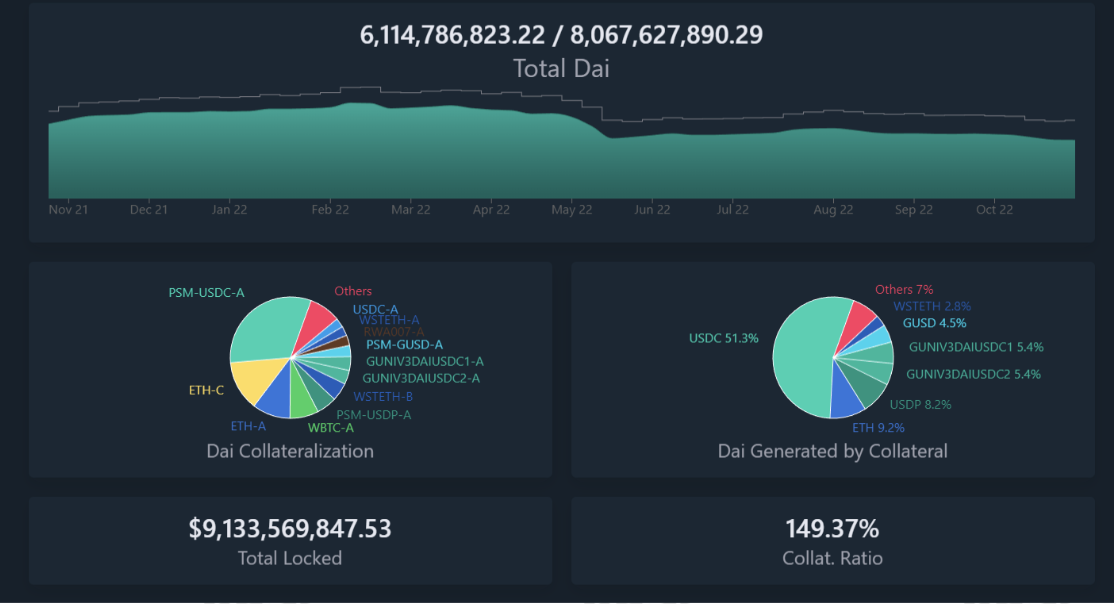Click the Apr 22 axis label
The height and width of the screenshot is (604, 1114).
(x=491, y=210)
